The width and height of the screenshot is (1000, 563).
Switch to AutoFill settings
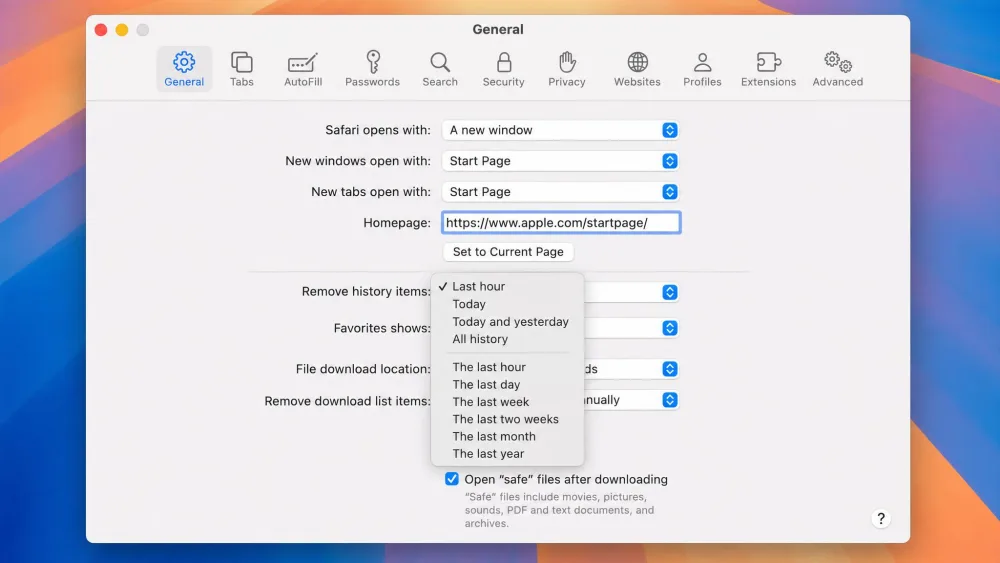(303, 69)
